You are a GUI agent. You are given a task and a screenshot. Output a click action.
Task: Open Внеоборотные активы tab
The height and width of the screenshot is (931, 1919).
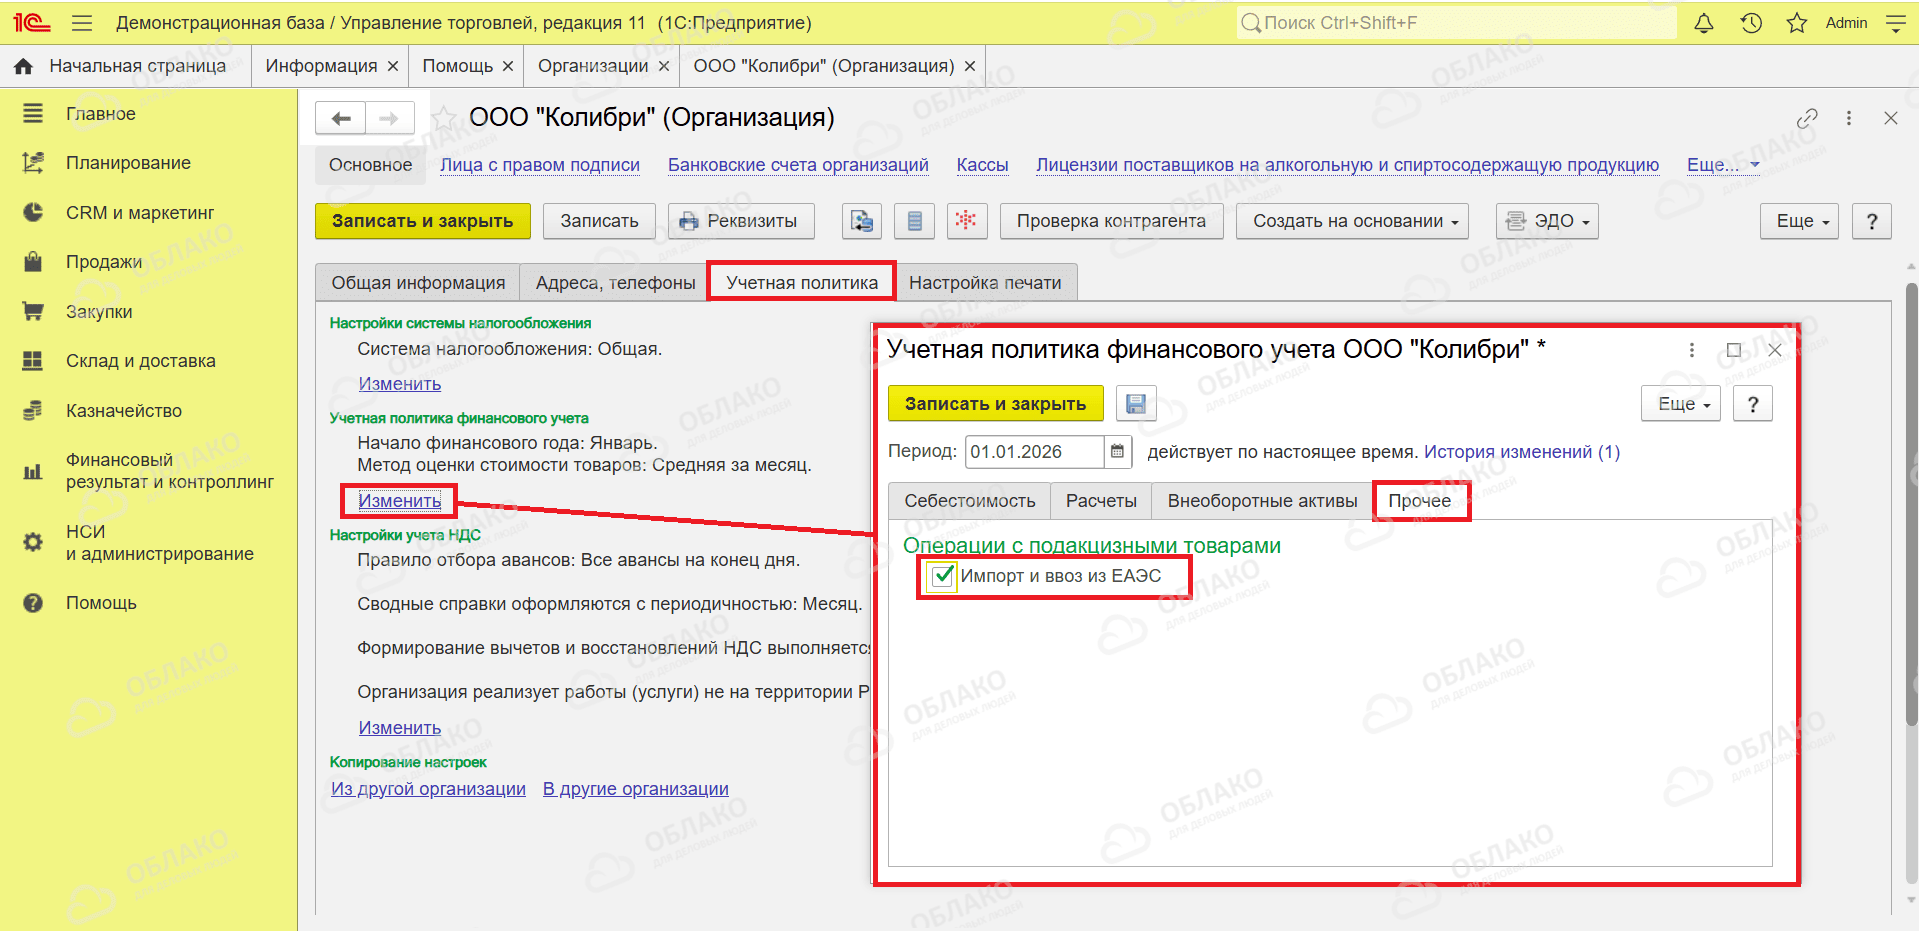(1262, 501)
